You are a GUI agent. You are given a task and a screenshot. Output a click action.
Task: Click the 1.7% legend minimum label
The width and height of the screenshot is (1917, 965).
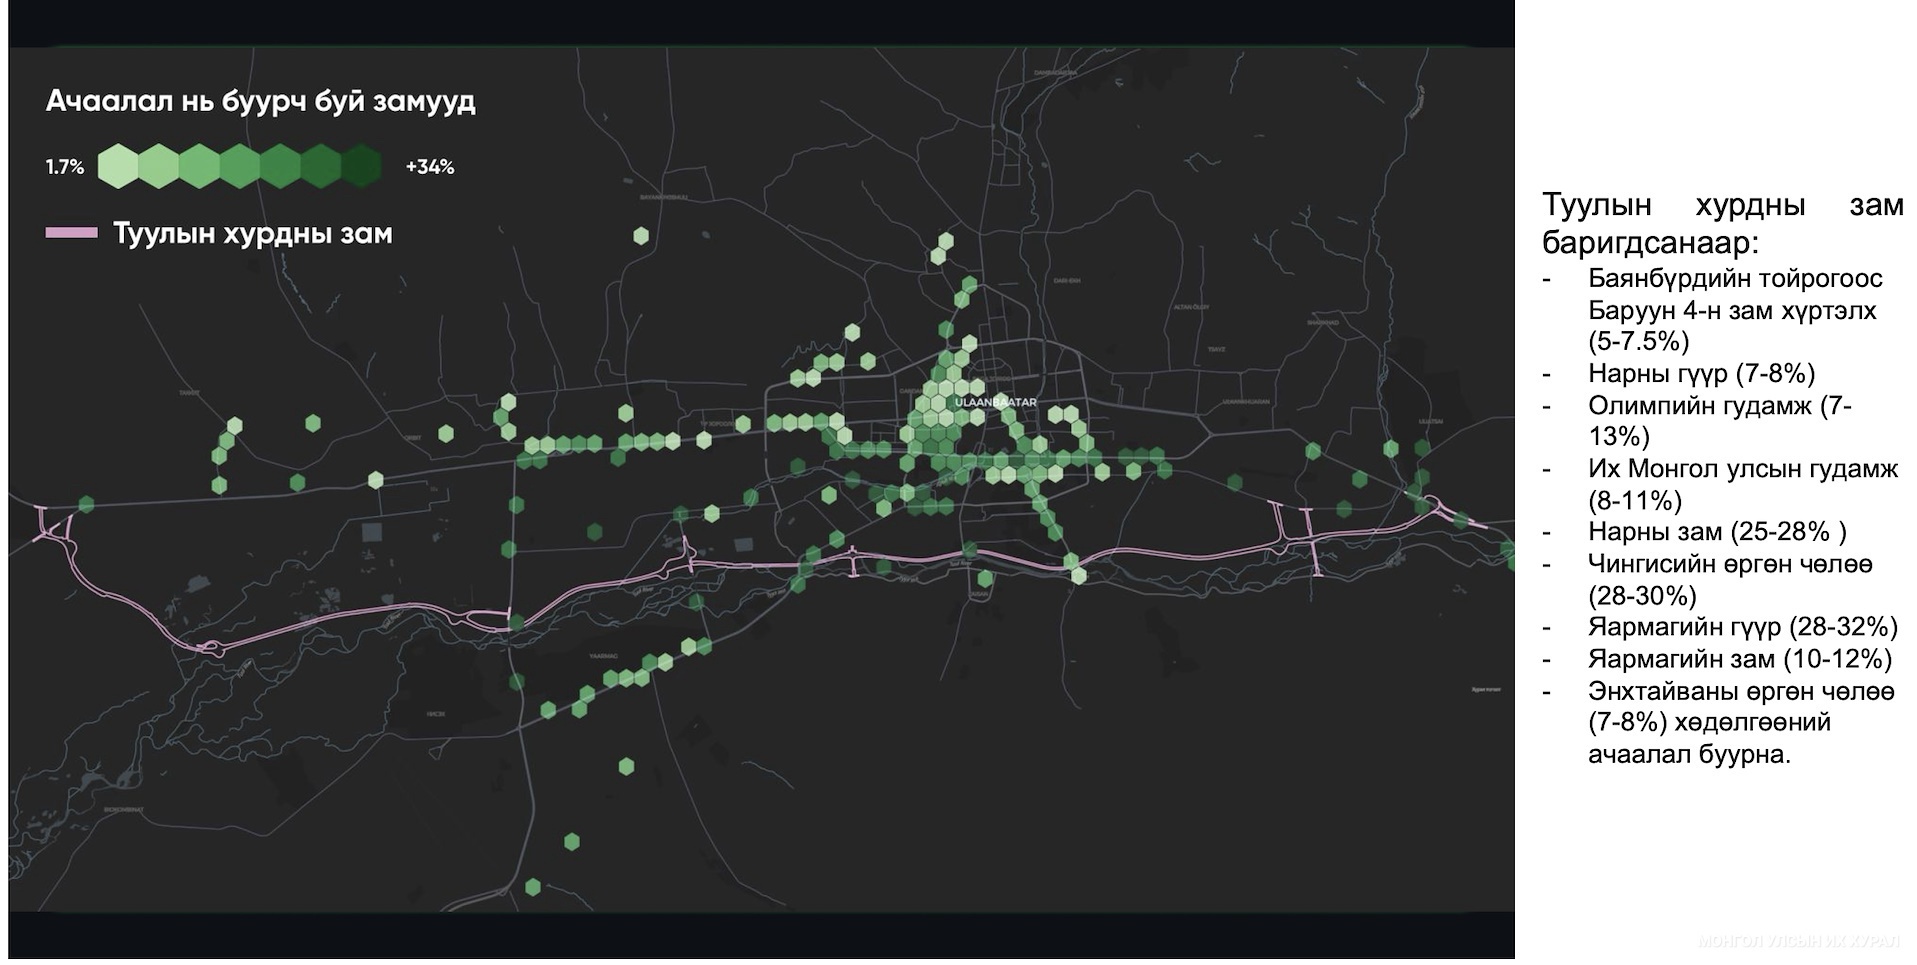pos(65,167)
